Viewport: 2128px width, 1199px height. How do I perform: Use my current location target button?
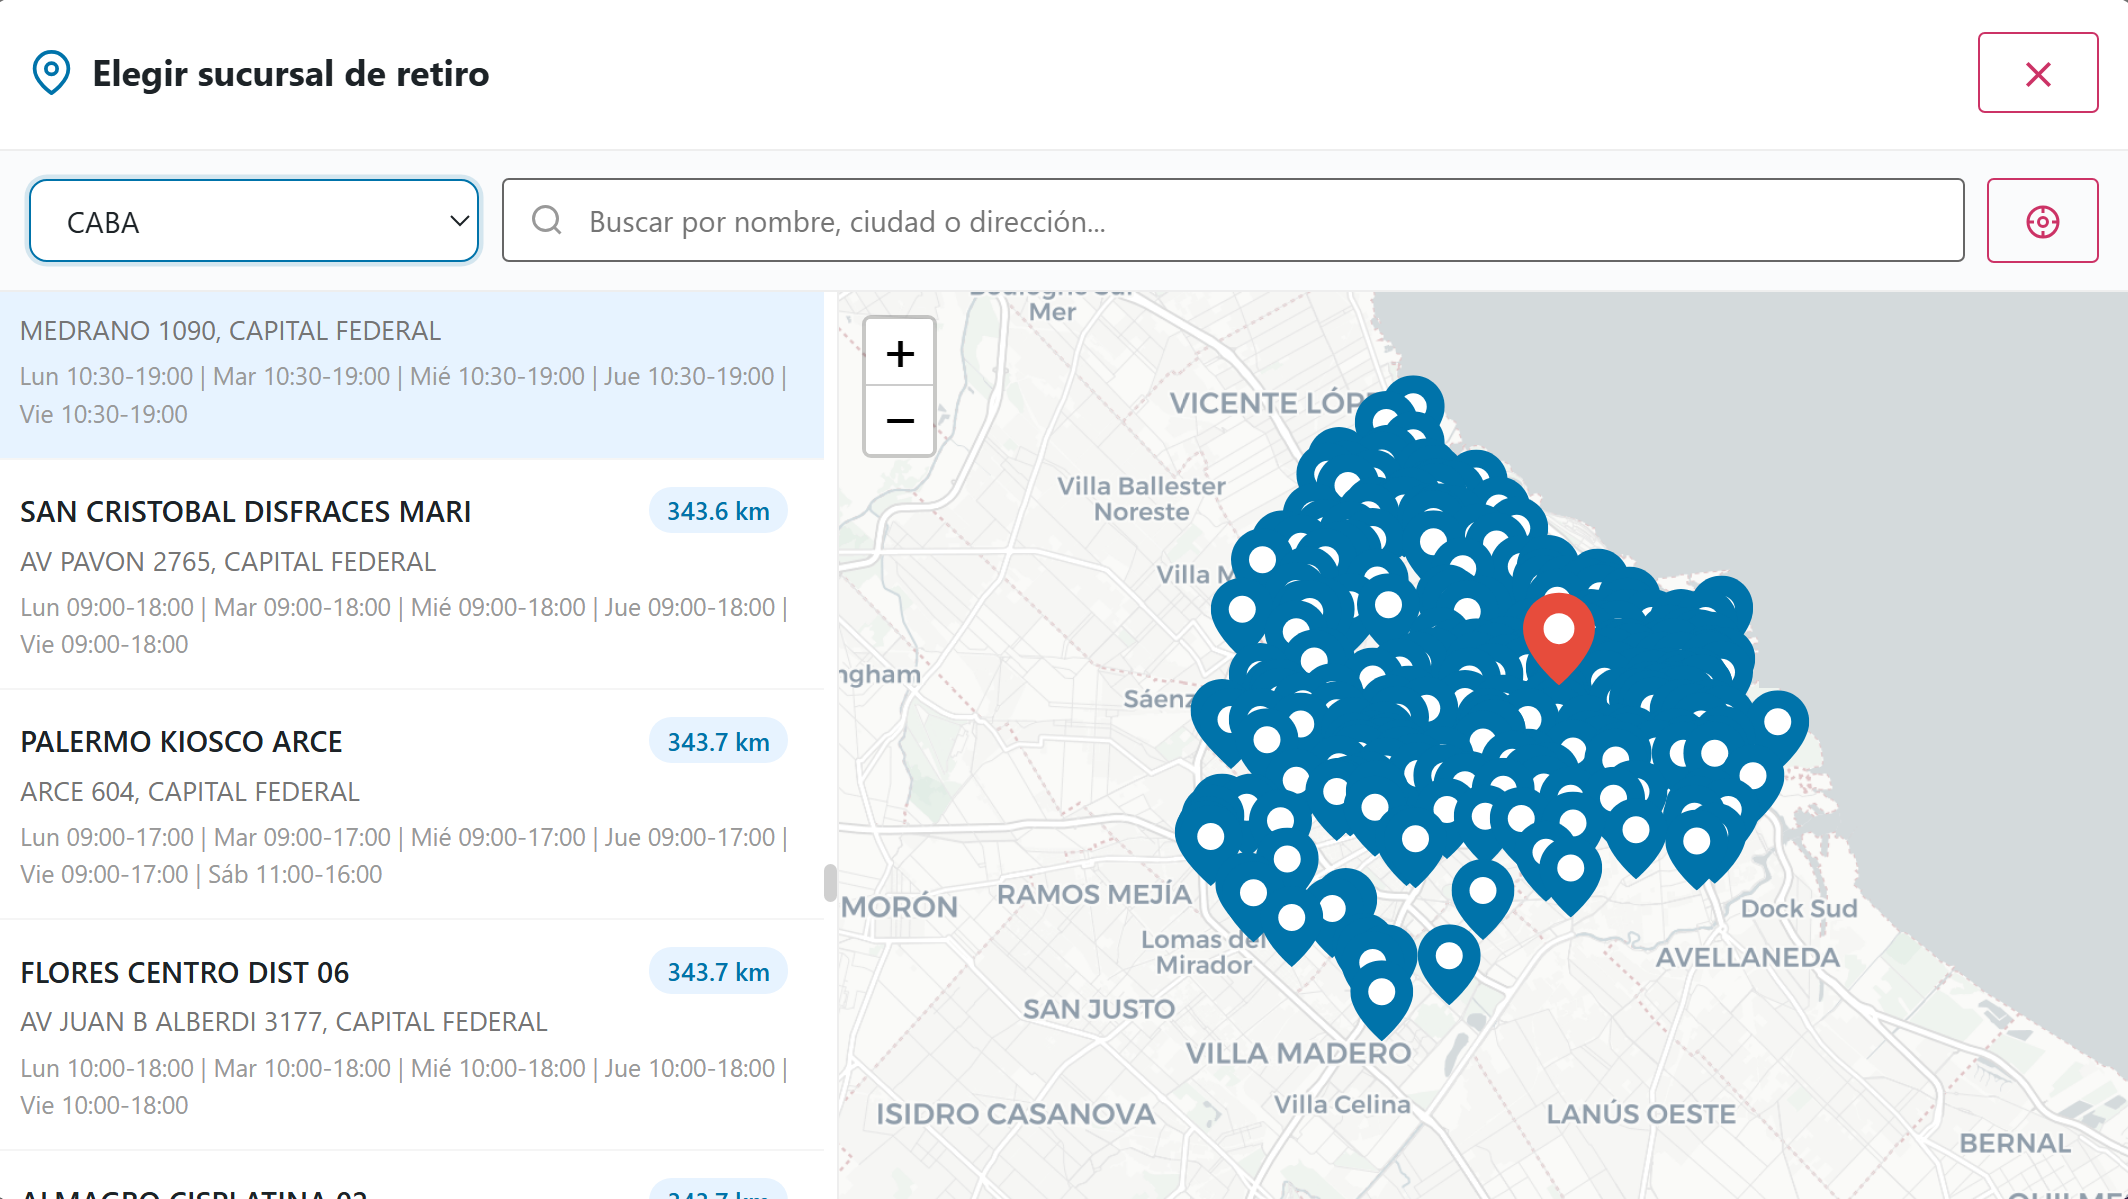click(2042, 221)
